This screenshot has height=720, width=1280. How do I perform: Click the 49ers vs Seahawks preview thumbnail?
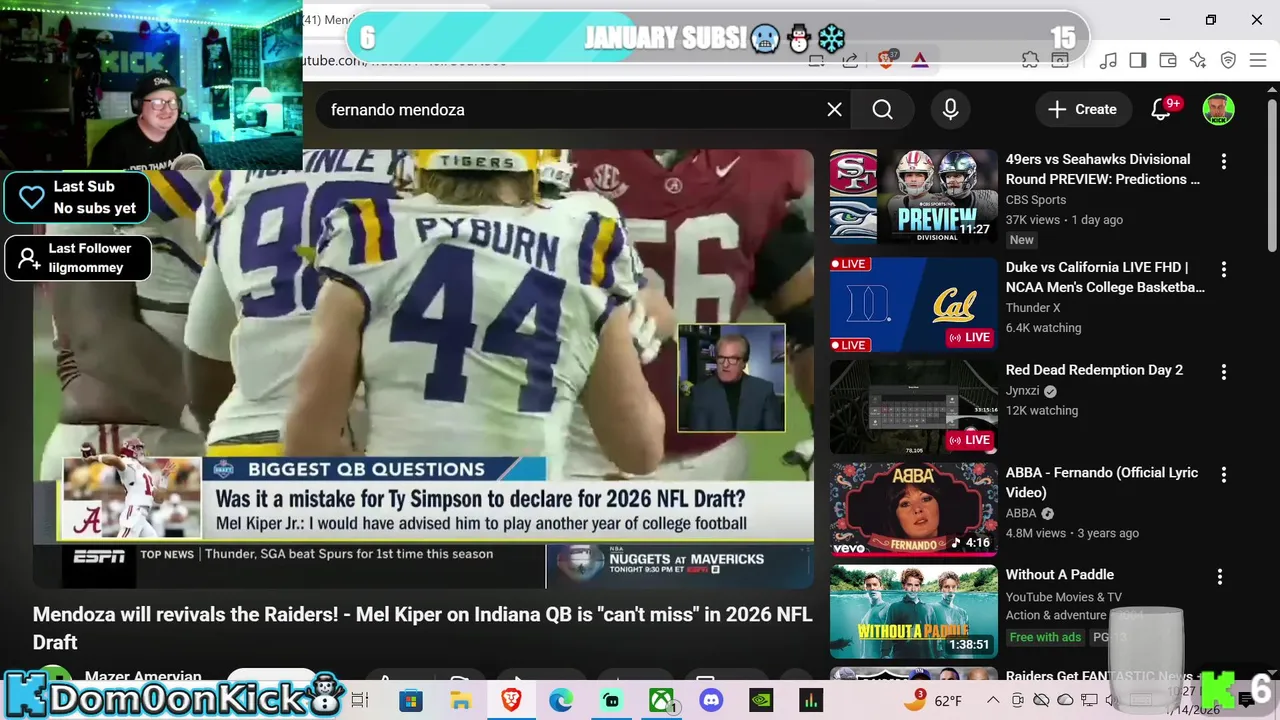click(913, 197)
